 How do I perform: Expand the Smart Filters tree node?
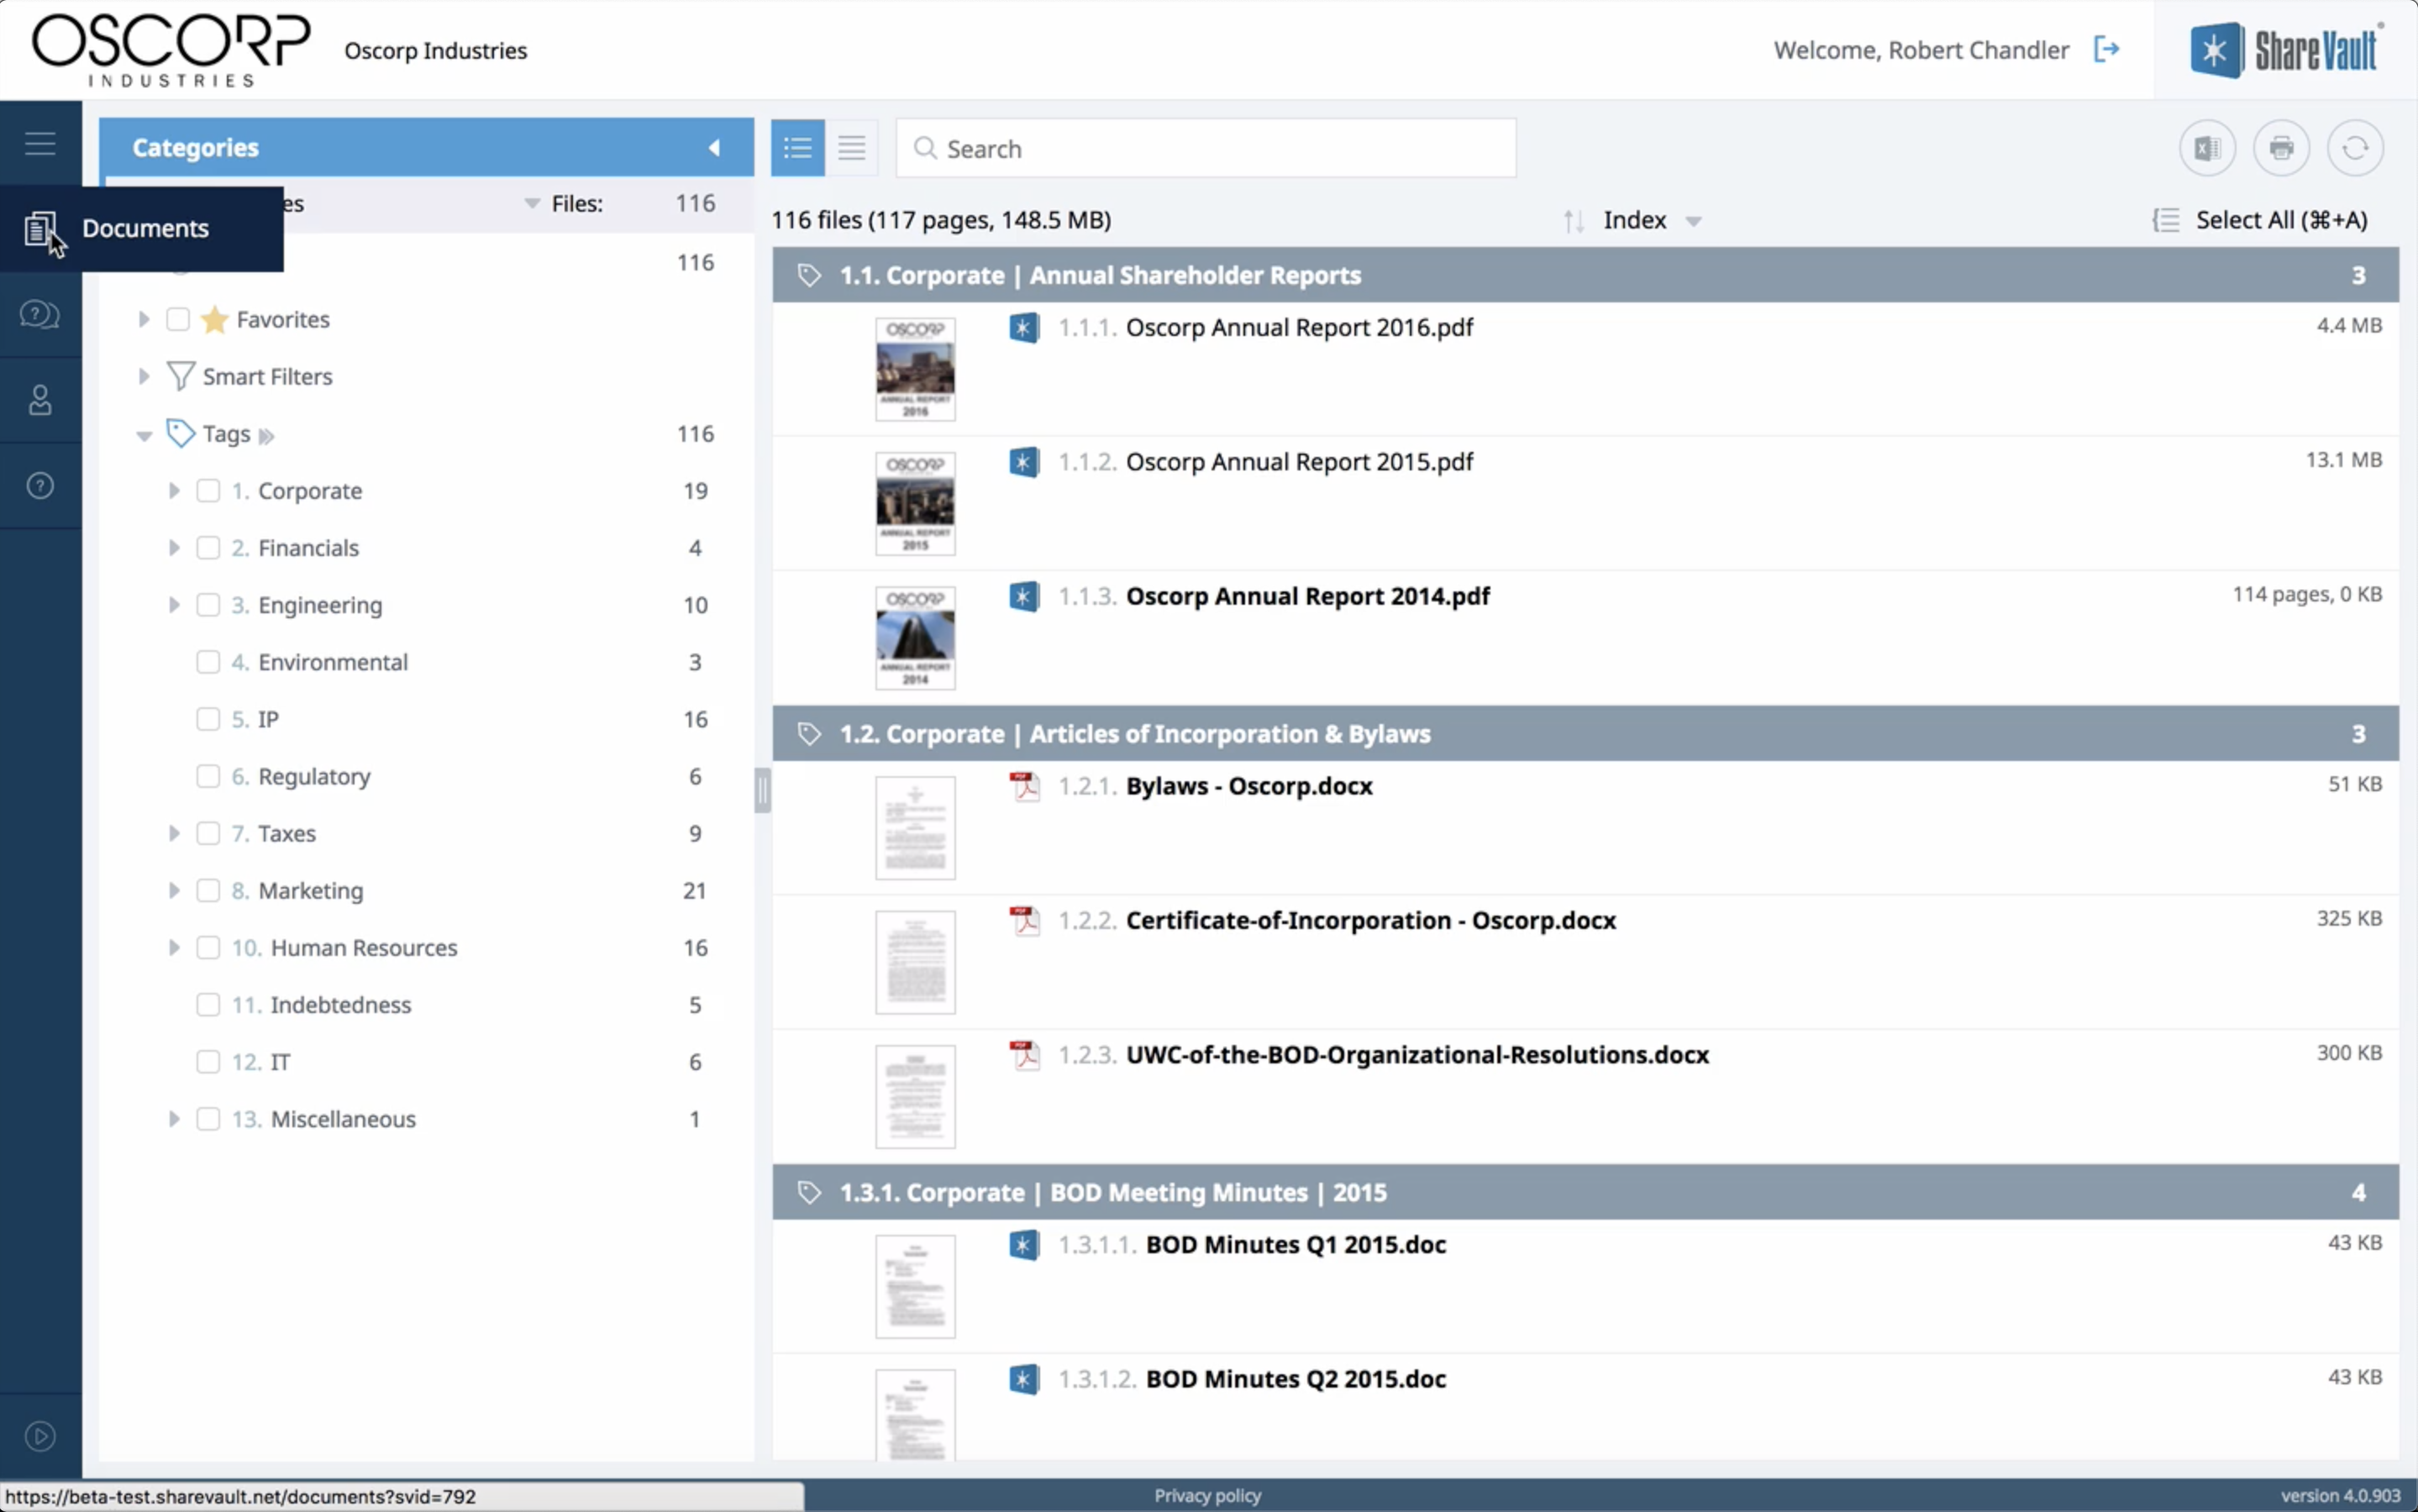[144, 376]
